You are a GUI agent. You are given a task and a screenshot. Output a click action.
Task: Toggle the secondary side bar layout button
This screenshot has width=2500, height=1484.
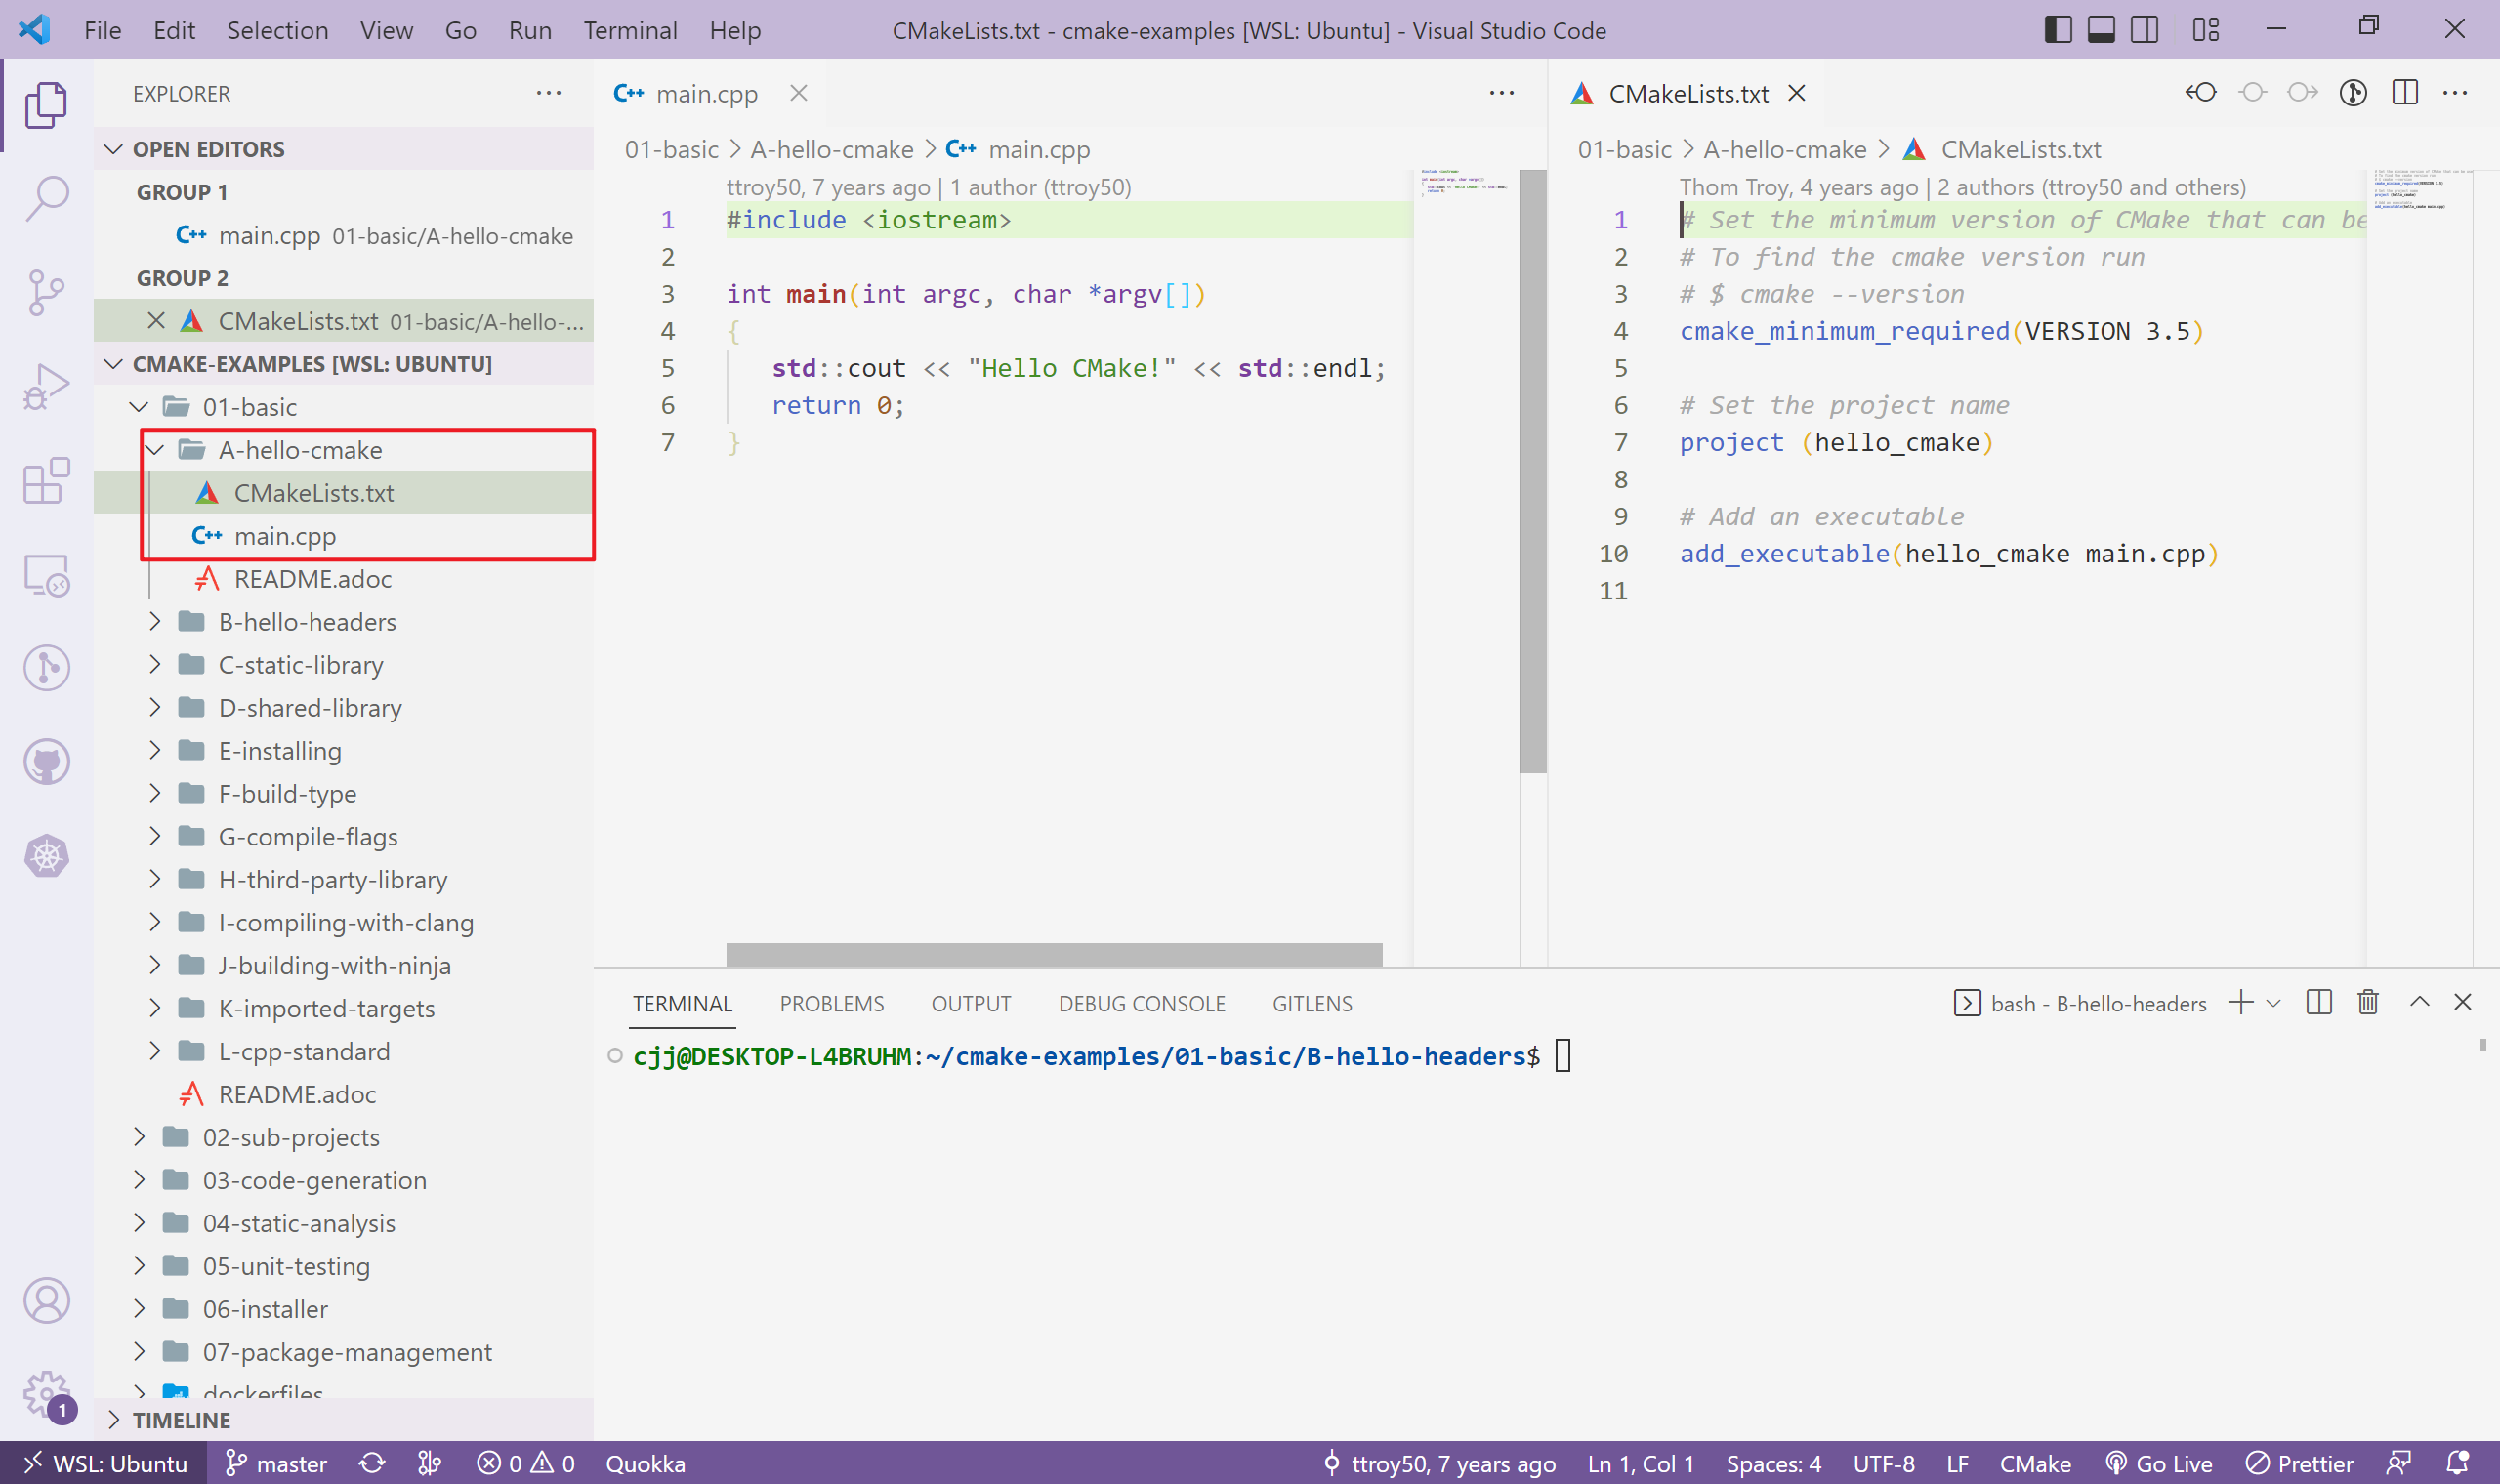(2144, 30)
